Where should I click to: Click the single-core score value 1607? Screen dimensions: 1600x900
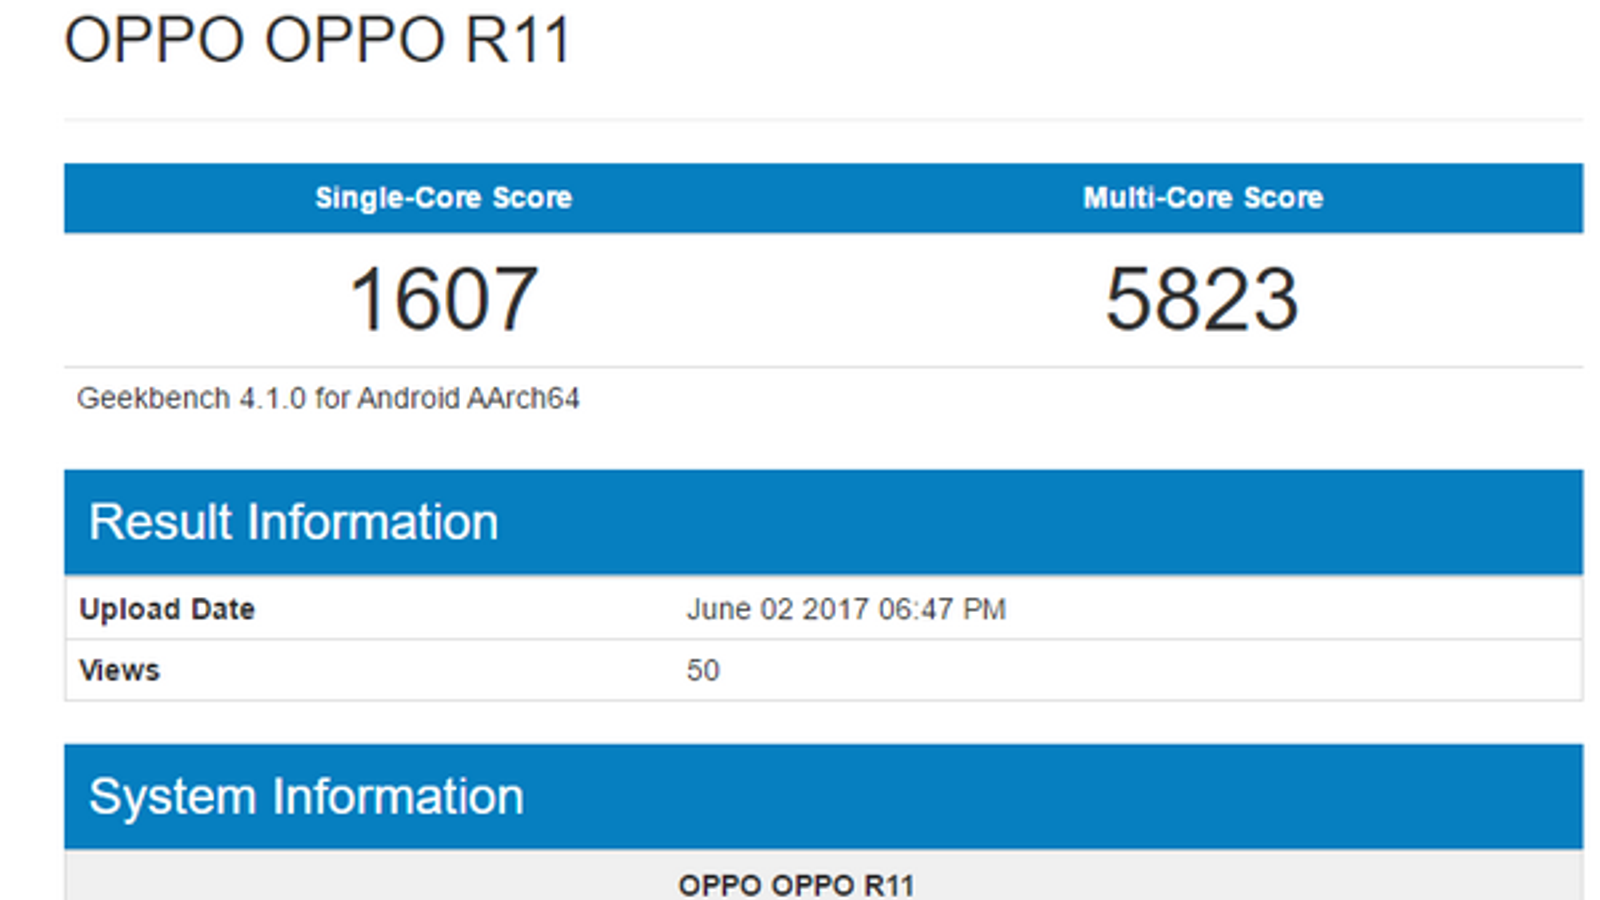(x=443, y=299)
